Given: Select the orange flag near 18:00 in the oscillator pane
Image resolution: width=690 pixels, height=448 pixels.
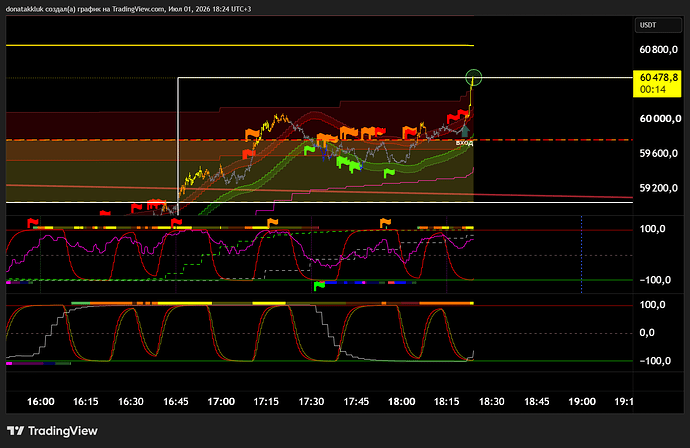Looking at the screenshot, I should click(385, 222).
